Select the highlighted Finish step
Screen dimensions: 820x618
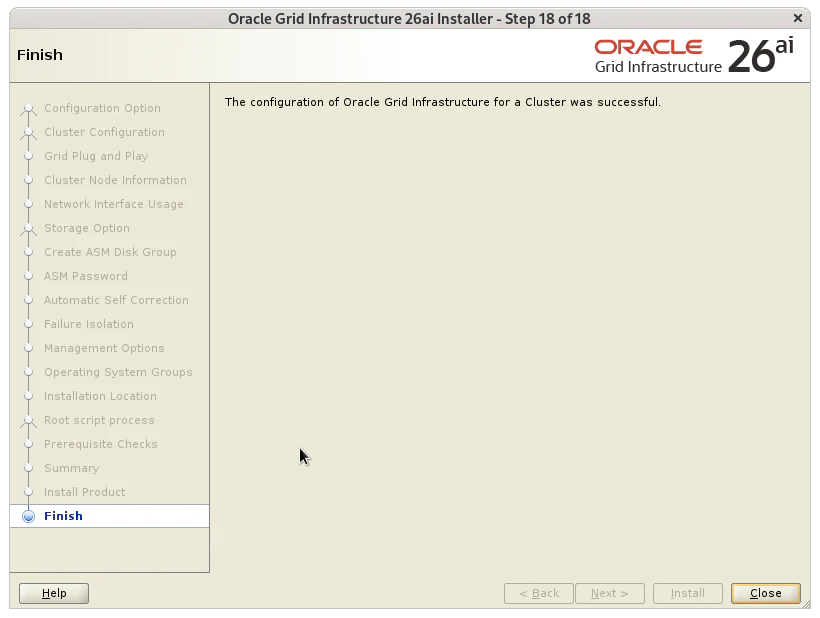point(109,516)
